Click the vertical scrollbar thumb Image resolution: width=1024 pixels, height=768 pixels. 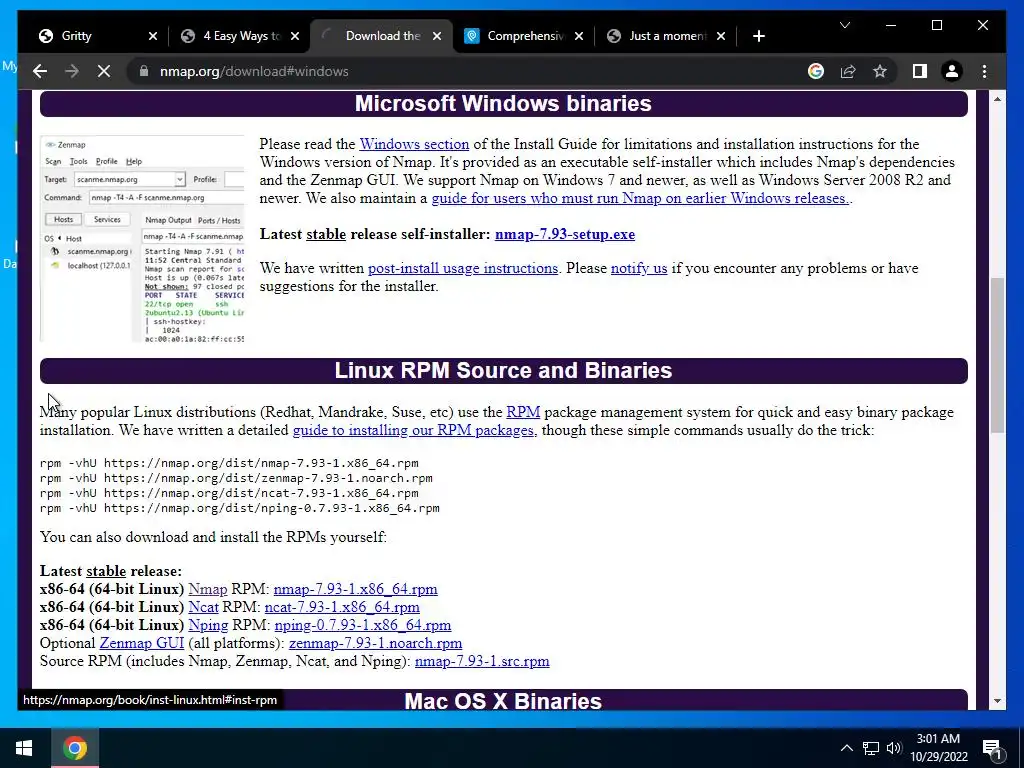tap(997, 355)
